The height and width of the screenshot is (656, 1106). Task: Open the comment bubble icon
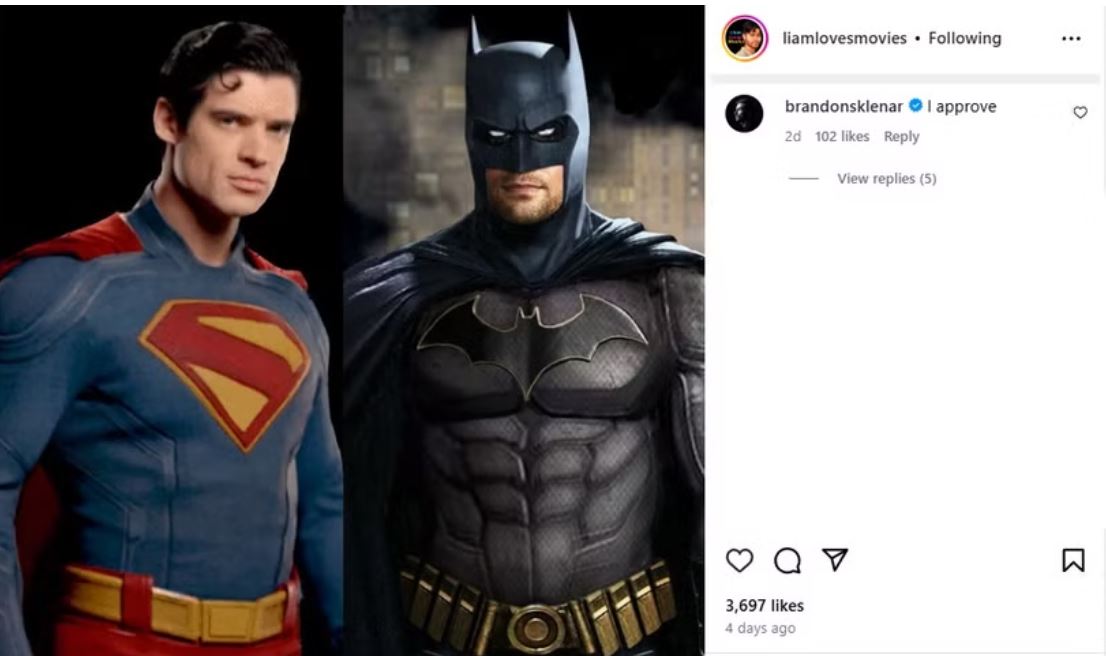(x=788, y=562)
